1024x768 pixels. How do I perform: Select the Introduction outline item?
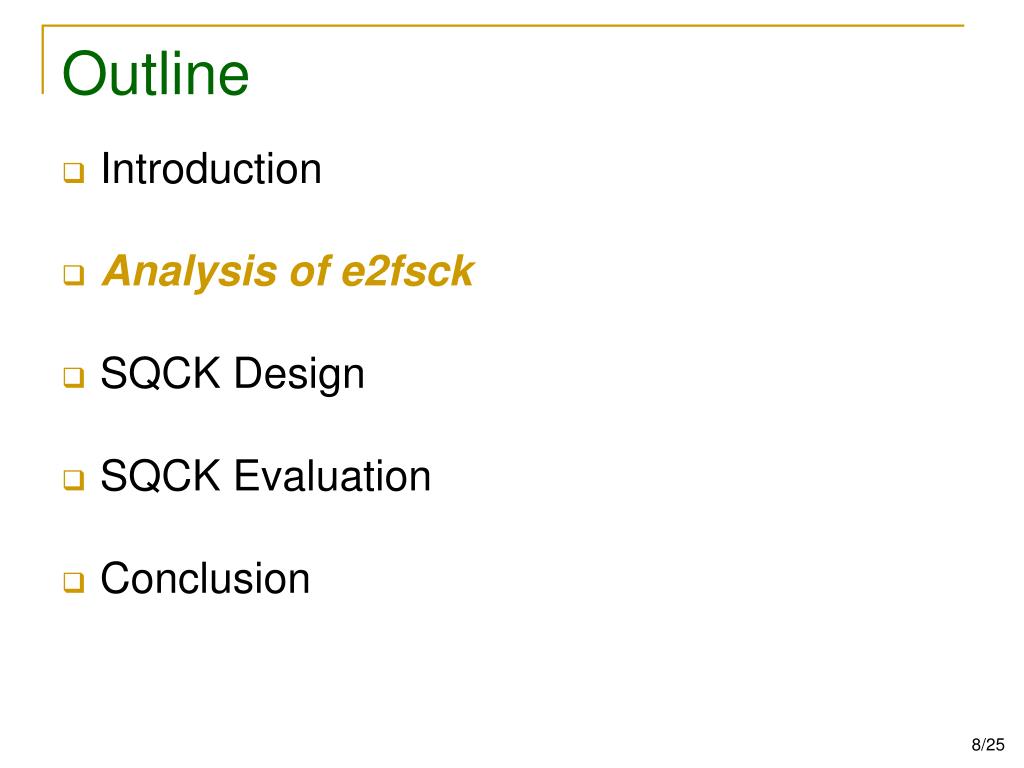211,169
